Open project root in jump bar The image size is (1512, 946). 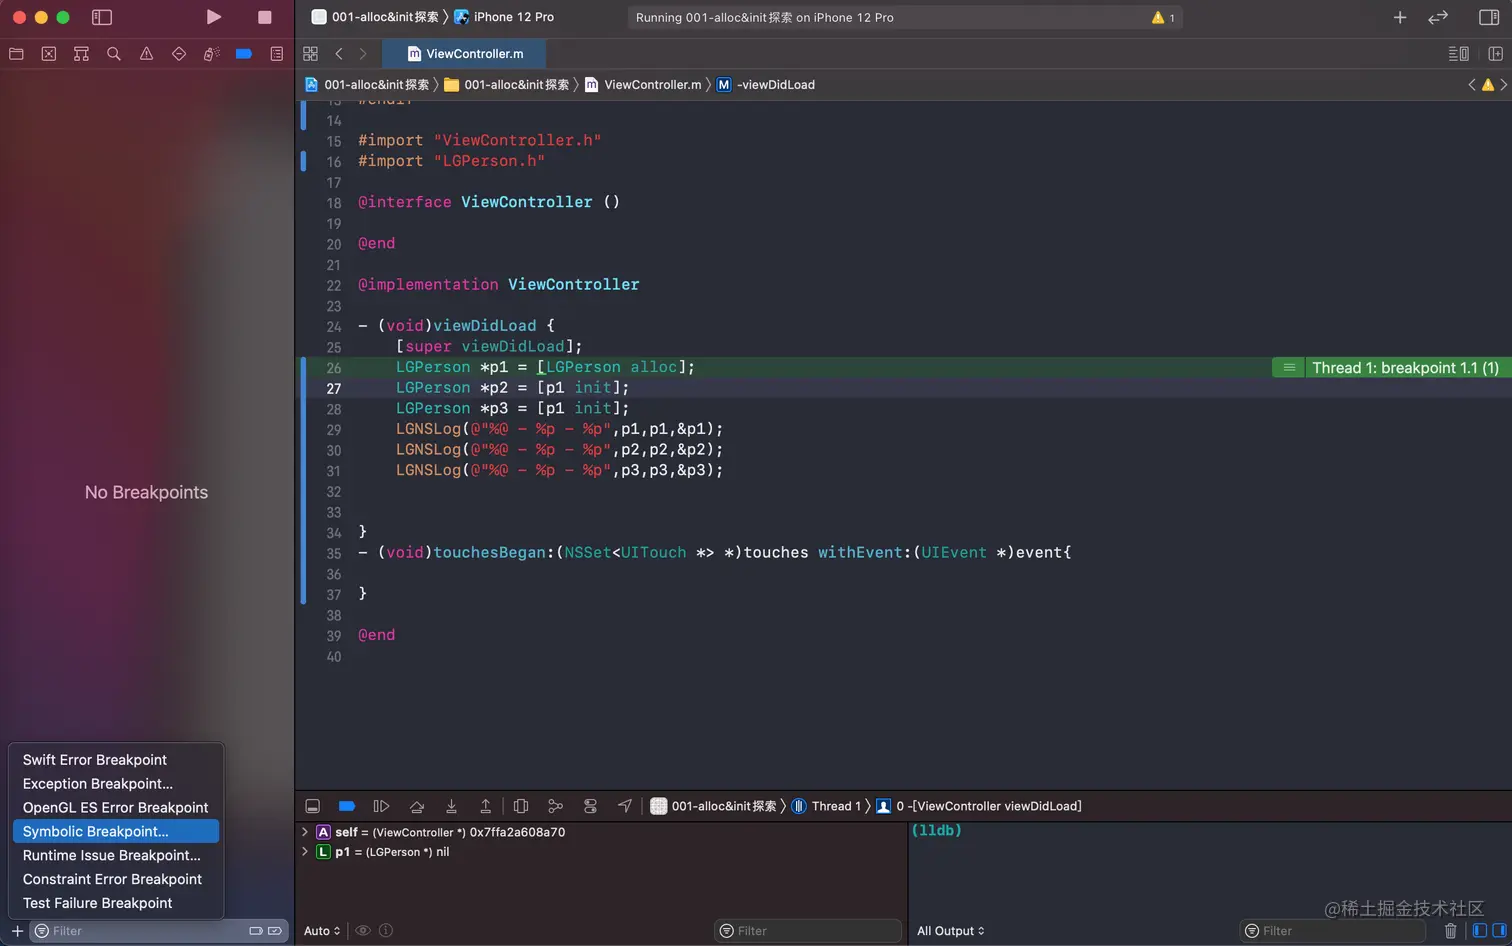[x=367, y=85]
